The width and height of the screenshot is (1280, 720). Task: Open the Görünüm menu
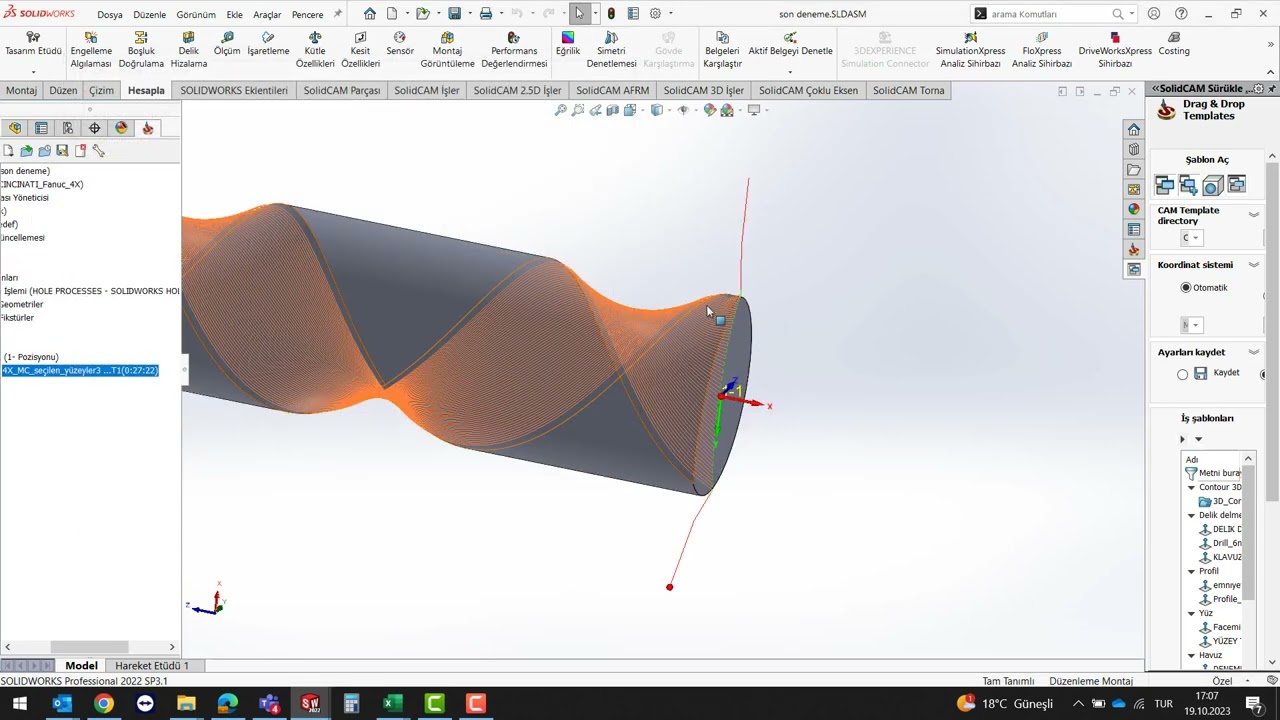point(196,15)
